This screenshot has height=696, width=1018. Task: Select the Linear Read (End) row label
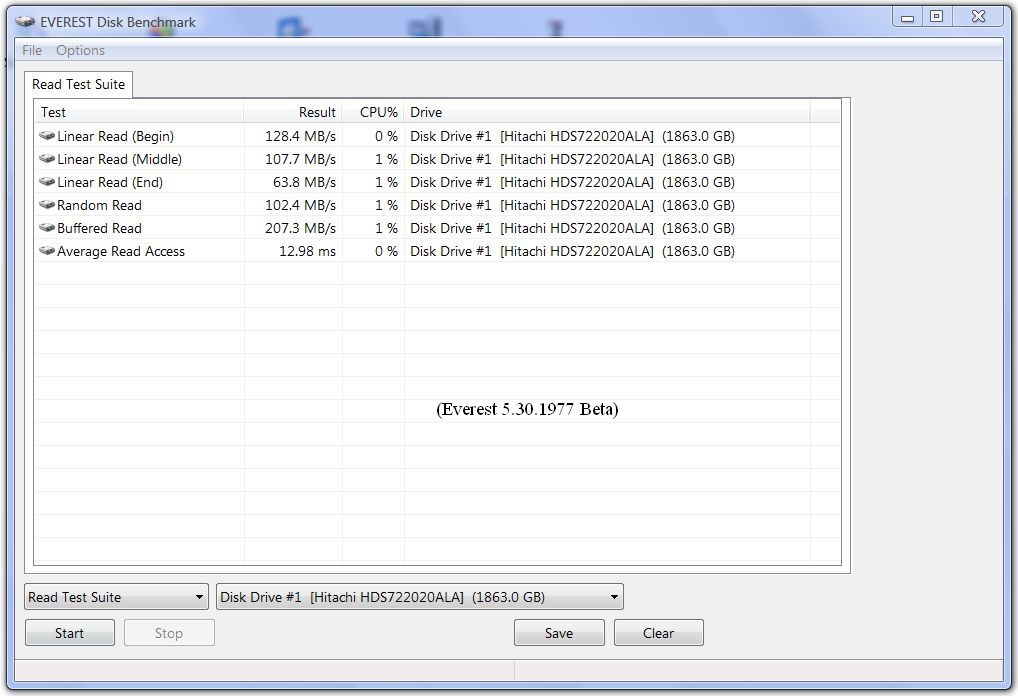[x=110, y=182]
